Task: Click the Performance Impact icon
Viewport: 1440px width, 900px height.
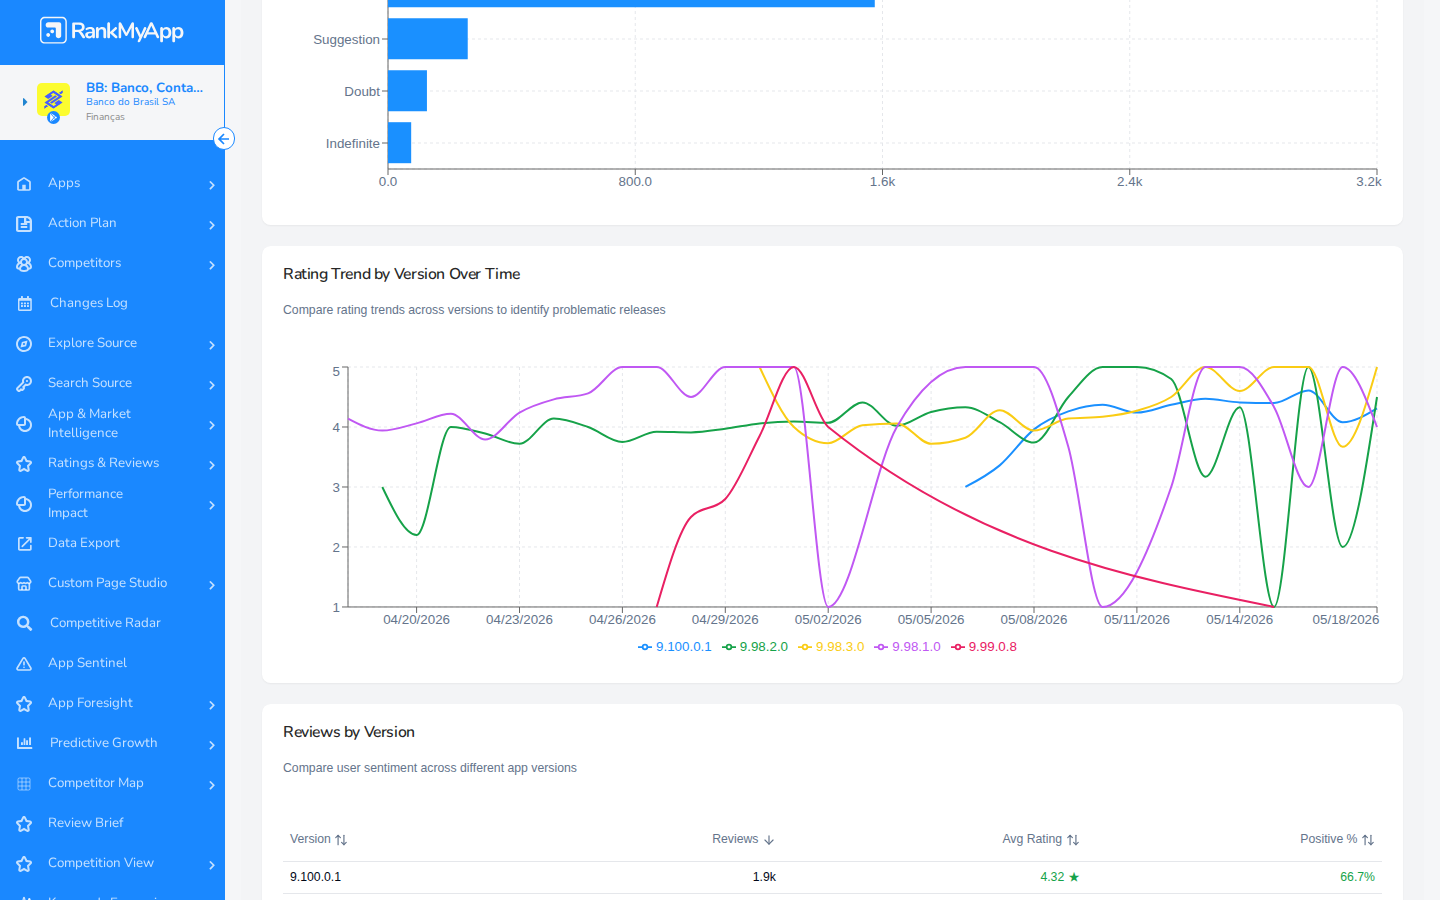Action: coord(25,504)
